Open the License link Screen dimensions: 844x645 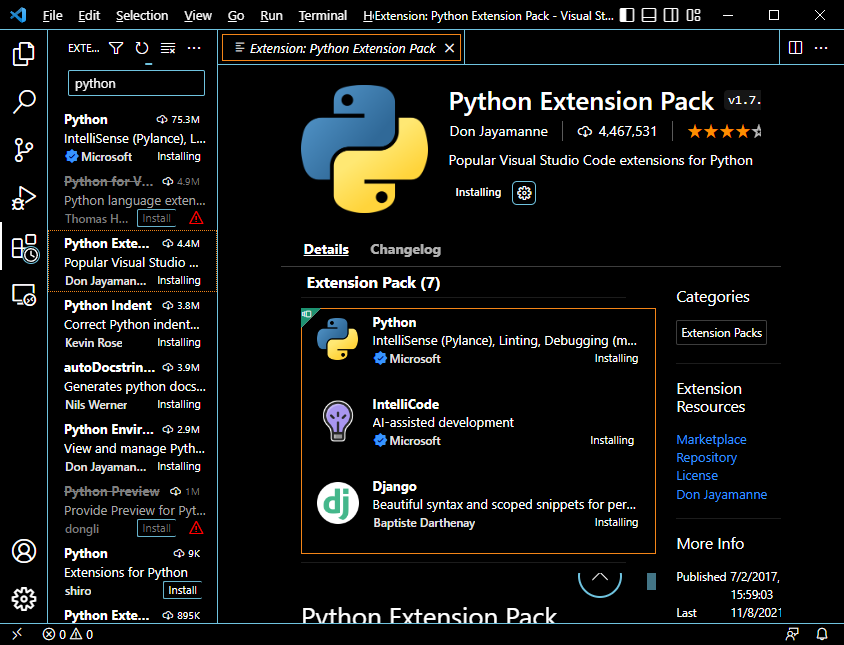(697, 475)
